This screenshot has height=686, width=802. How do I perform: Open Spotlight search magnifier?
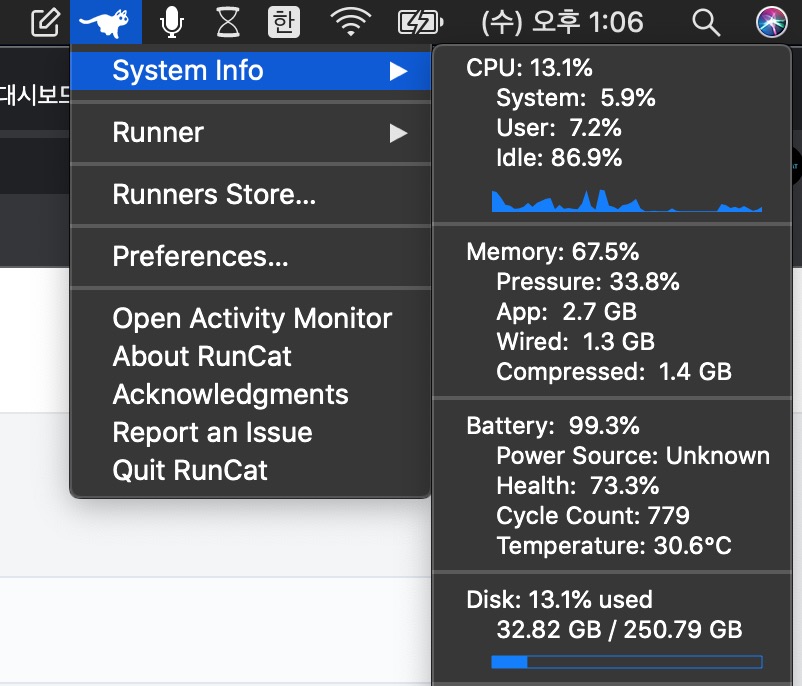(706, 23)
